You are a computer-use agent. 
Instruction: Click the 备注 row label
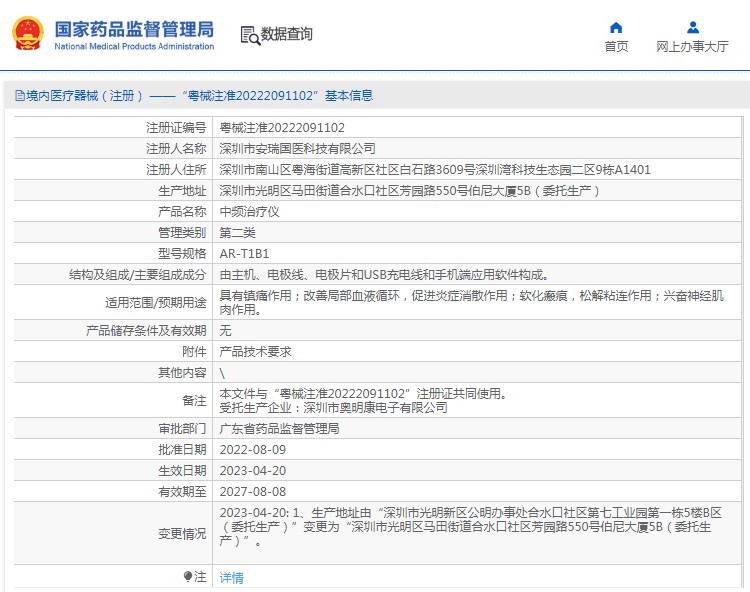click(x=194, y=401)
